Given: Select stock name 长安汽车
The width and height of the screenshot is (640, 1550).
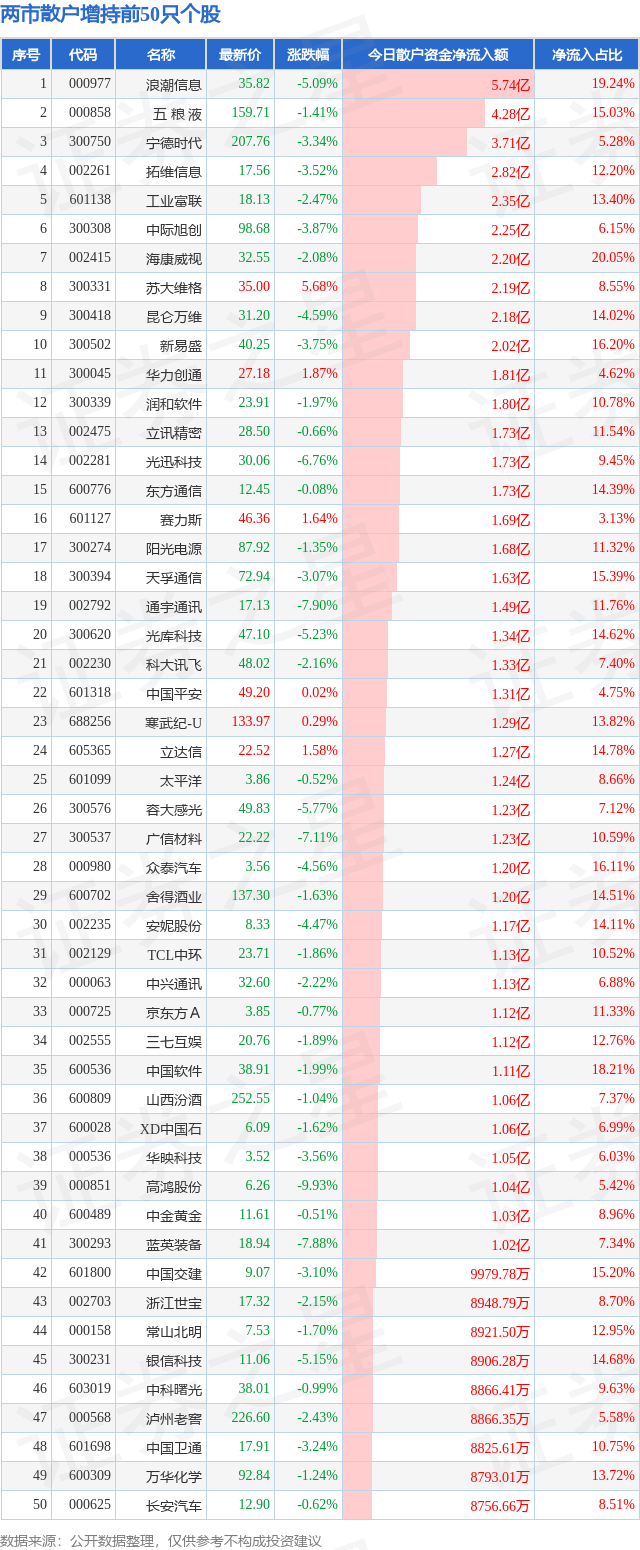Looking at the screenshot, I should click(175, 1505).
